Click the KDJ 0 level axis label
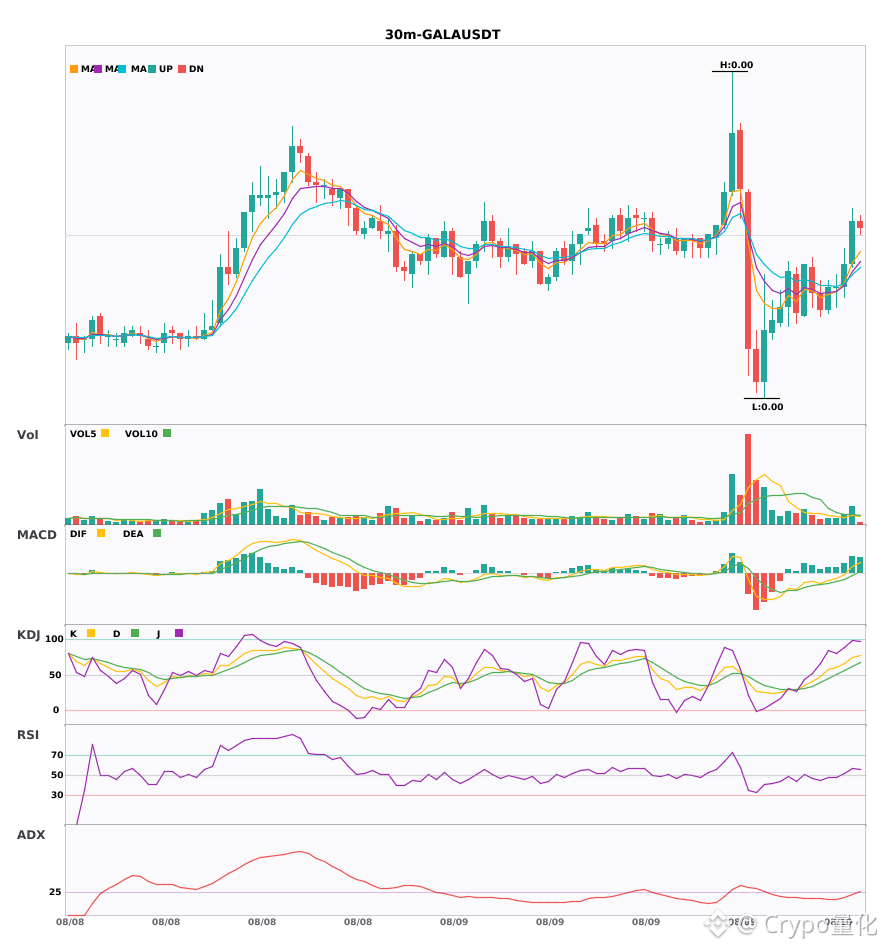This screenshot has height=950, width=885. (56, 710)
